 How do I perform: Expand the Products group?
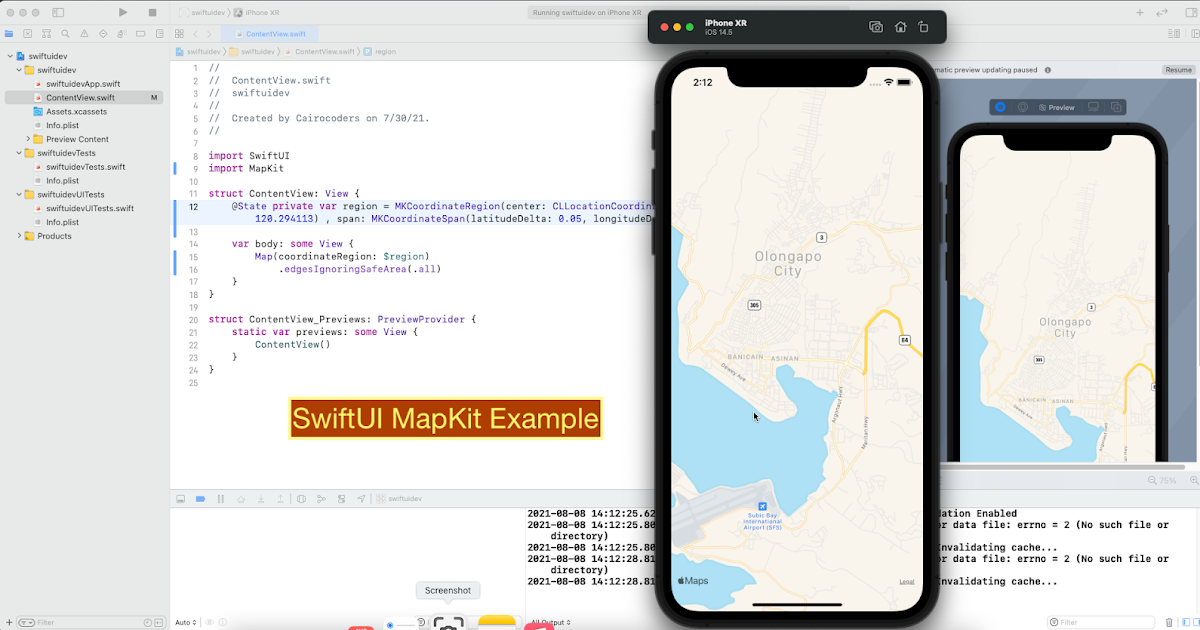coord(17,236)
